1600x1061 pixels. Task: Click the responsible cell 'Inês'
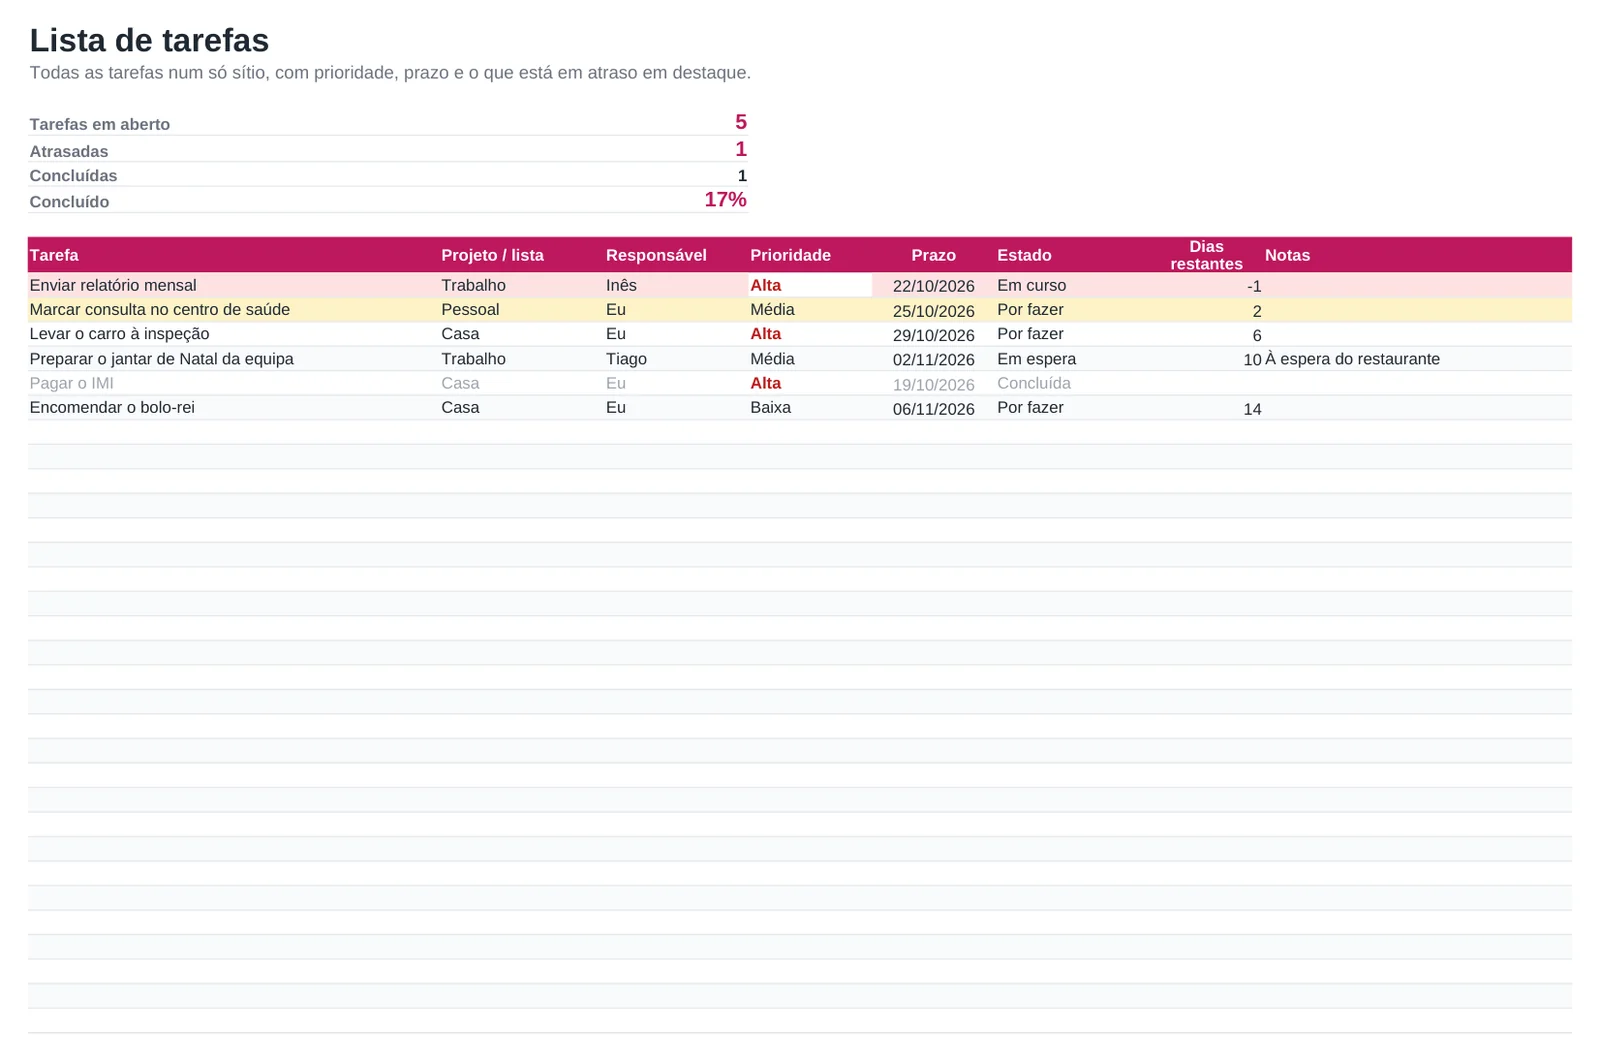pyautogui.click(x=621, y=285)
